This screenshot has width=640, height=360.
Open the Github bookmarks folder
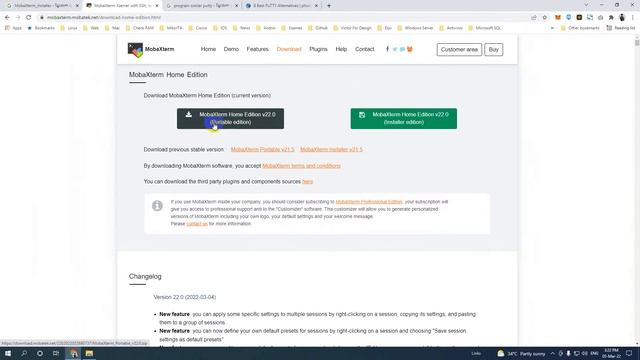tap(318, 28)
